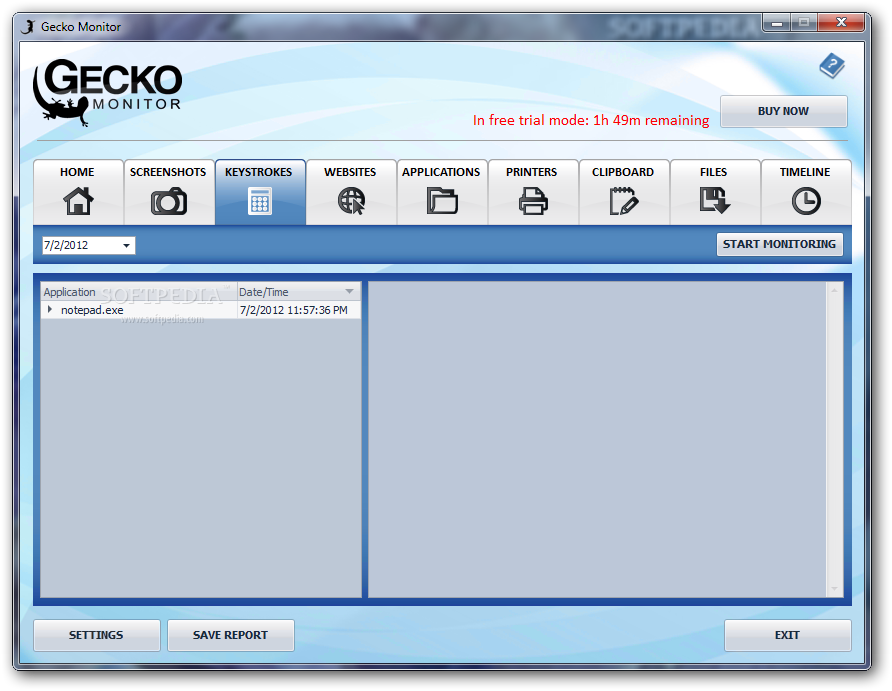Click the details pane scrollbar up arrow

(x=834, y=290)
